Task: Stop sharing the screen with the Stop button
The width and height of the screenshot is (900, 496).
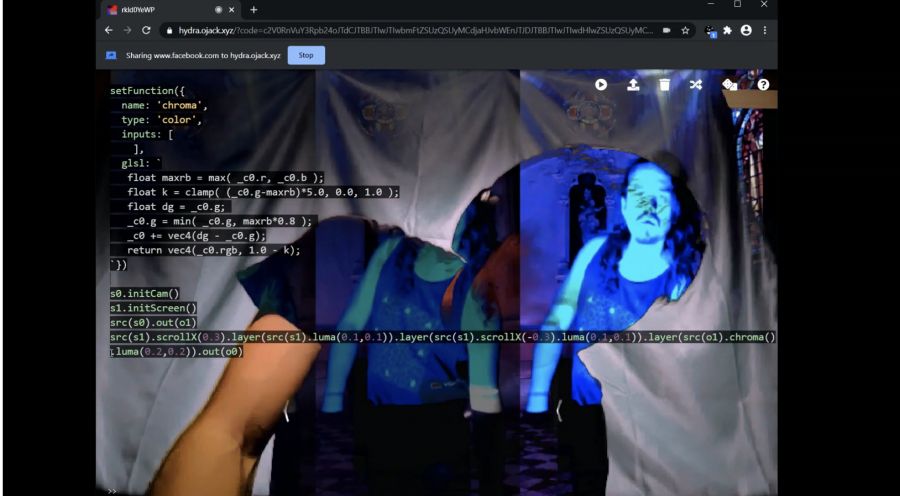Action: (x=306, y=55)
